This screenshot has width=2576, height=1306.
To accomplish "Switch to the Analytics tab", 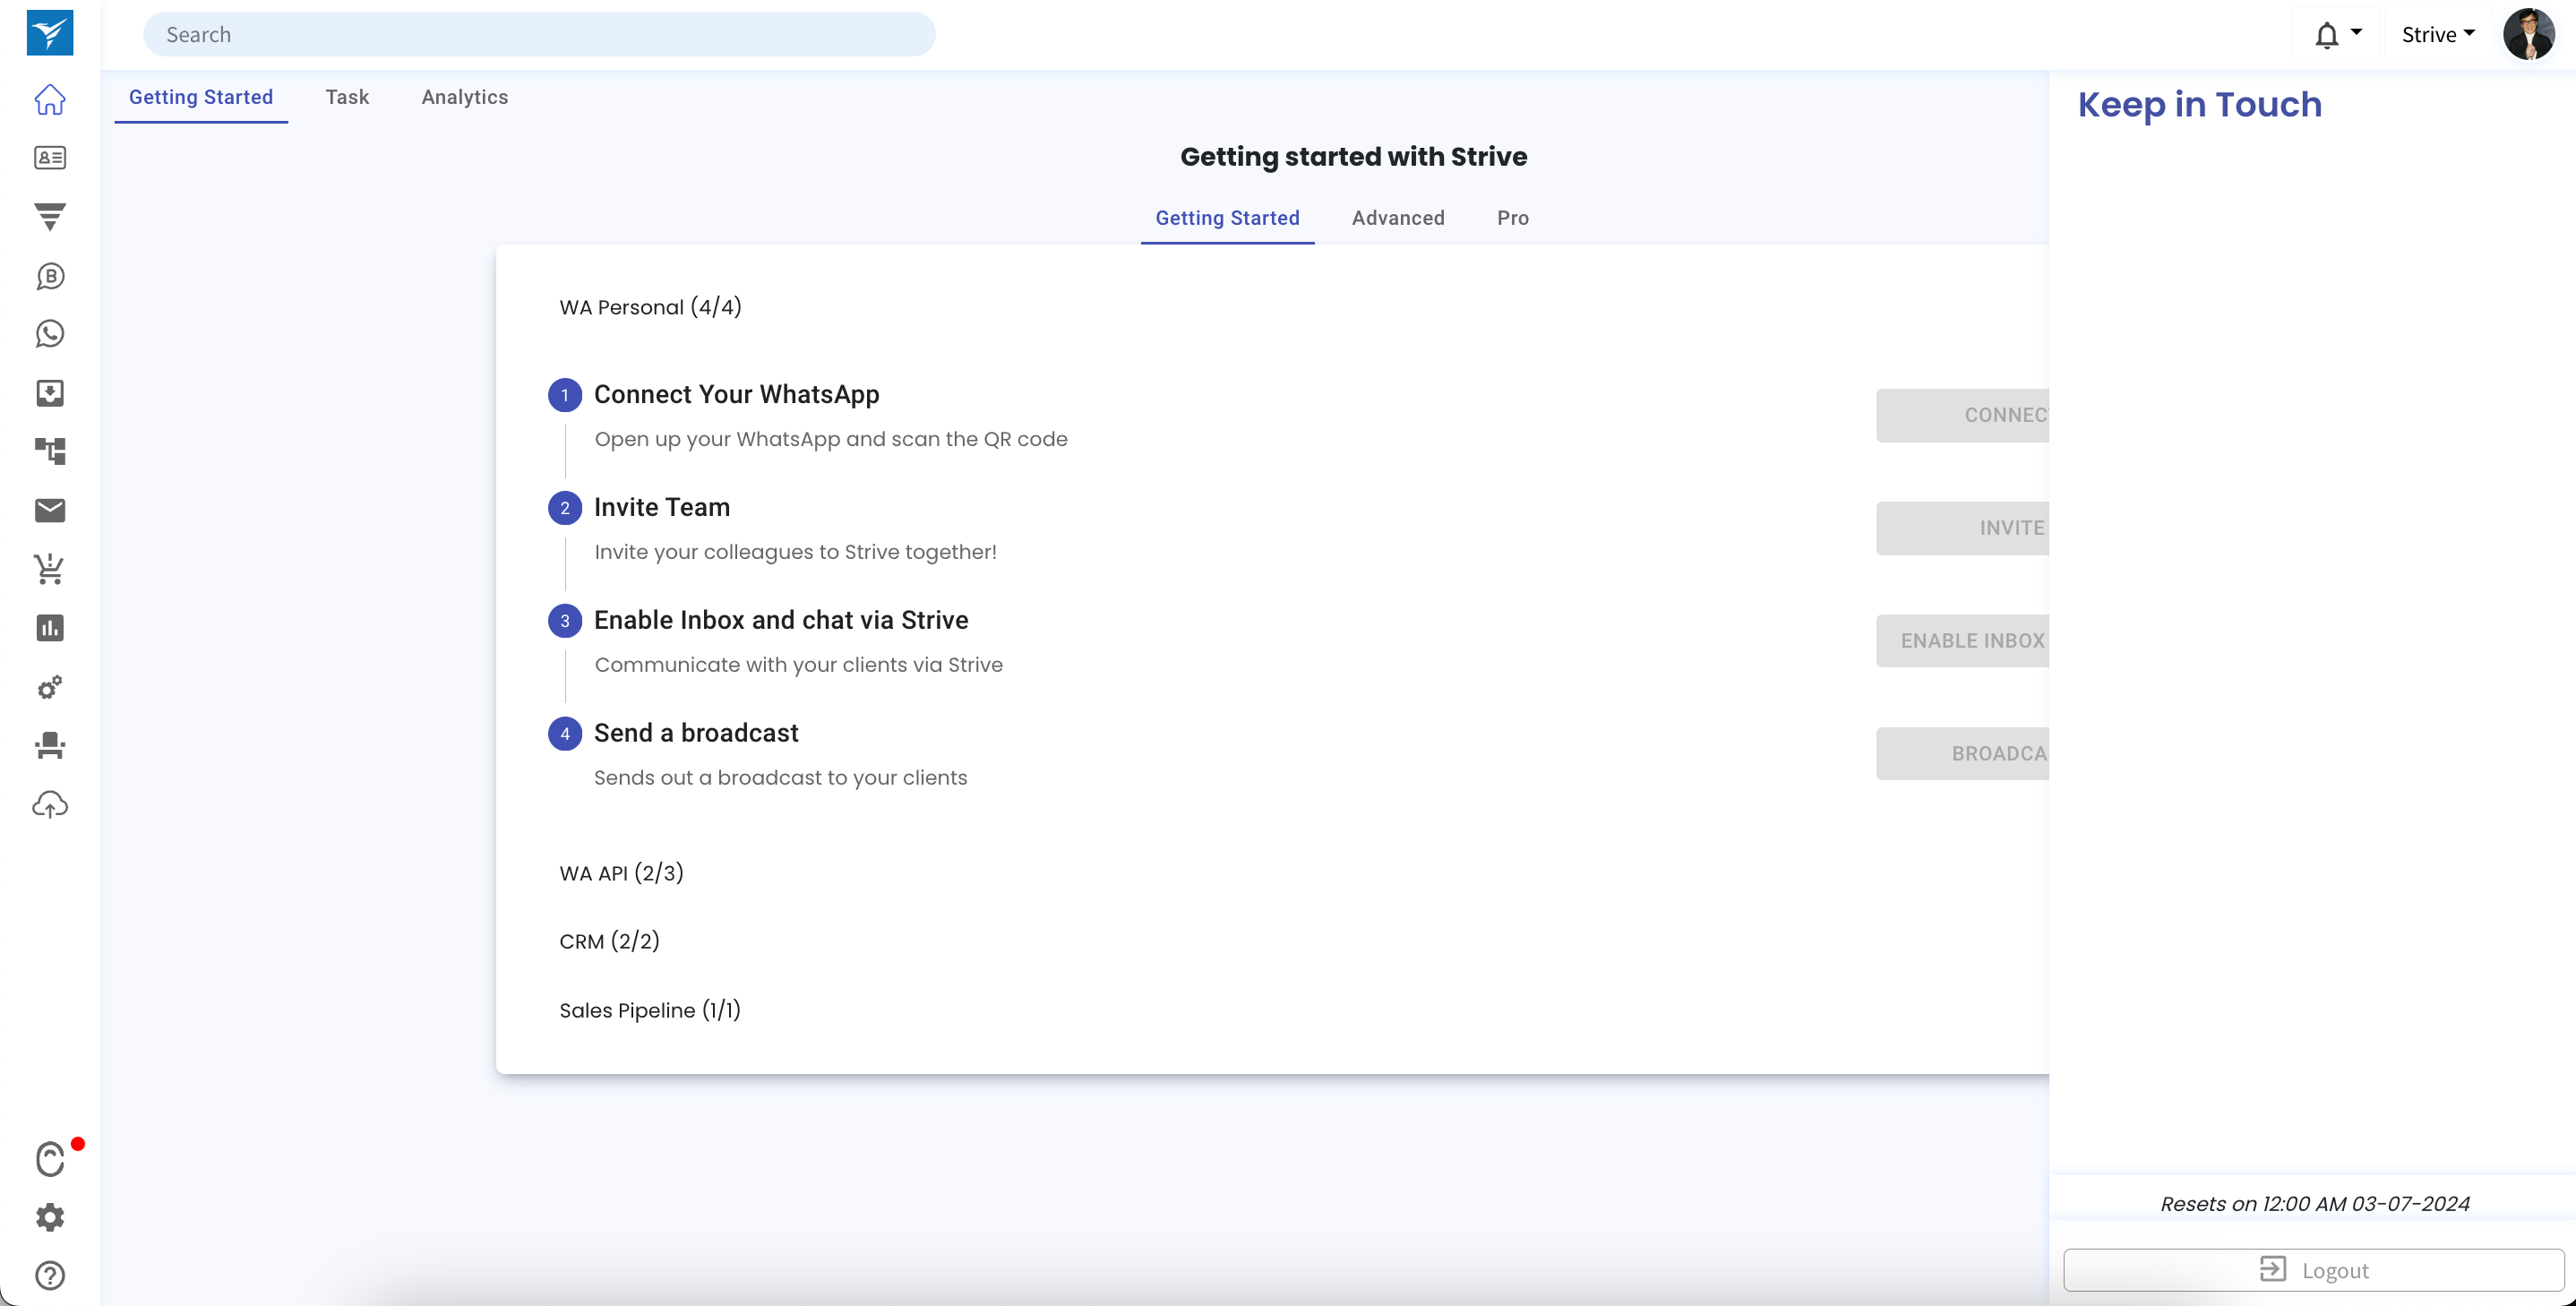I will point(465,97).
